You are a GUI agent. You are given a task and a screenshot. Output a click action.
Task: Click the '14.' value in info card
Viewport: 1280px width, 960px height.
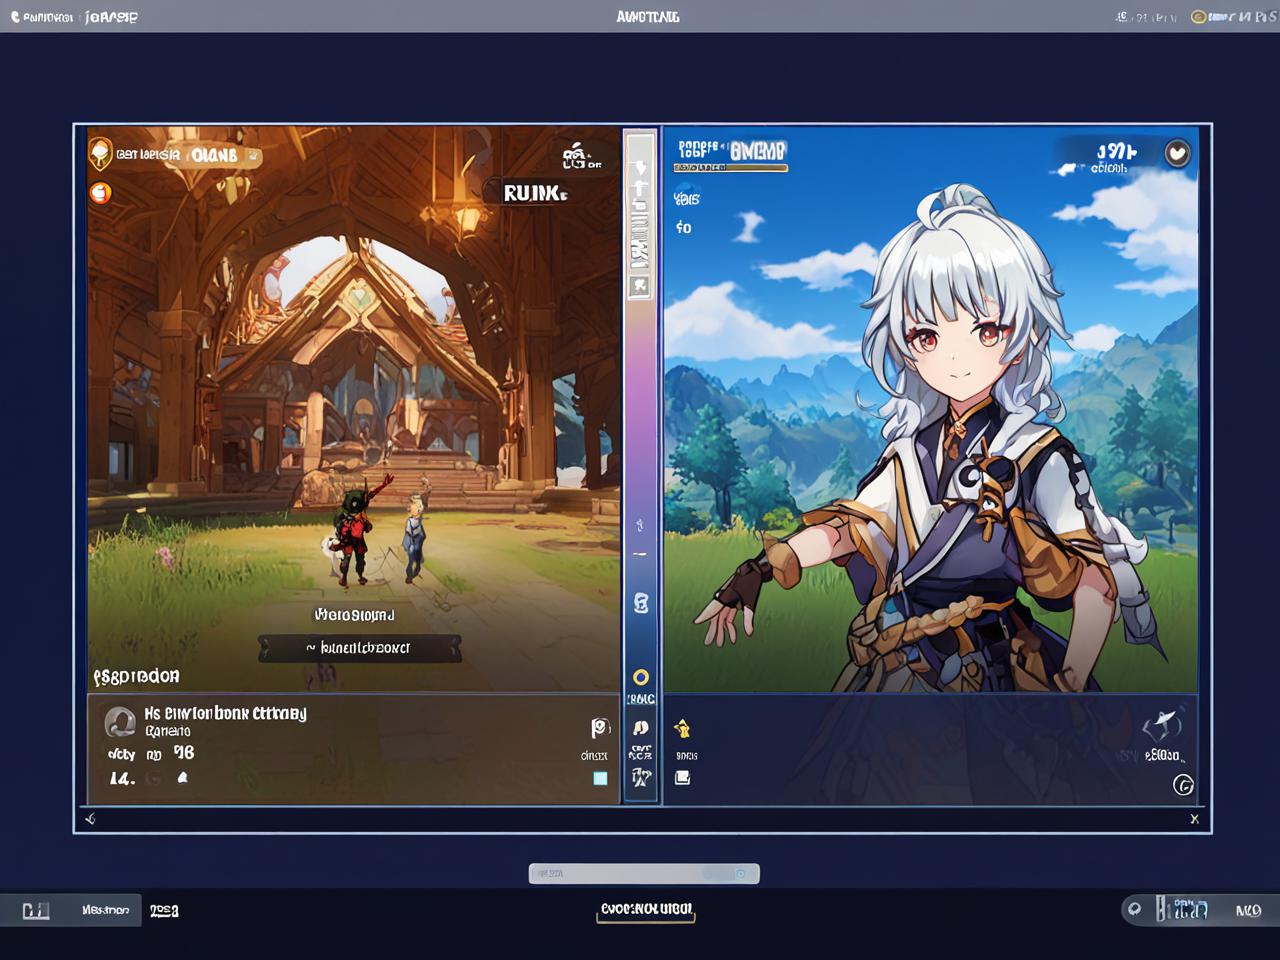(x=122, y=778)
